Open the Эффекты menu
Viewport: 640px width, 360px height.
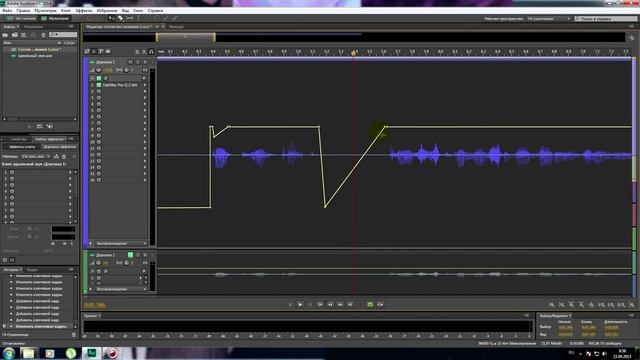click(84, 11)
